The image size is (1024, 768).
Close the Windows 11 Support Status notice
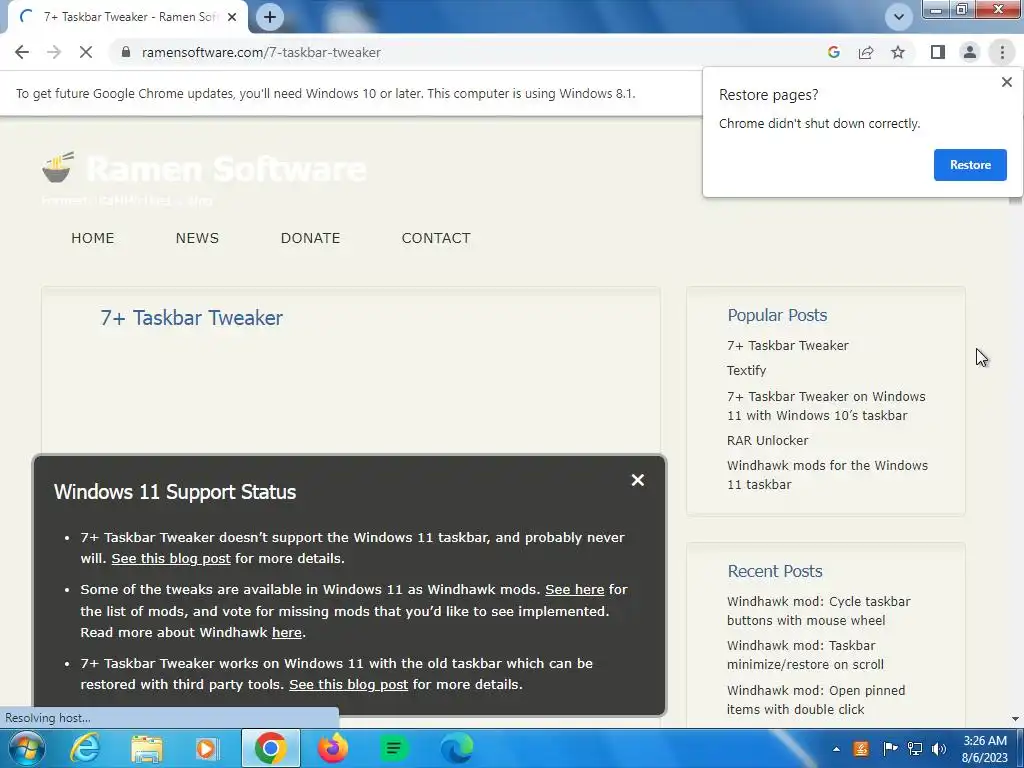637,480
